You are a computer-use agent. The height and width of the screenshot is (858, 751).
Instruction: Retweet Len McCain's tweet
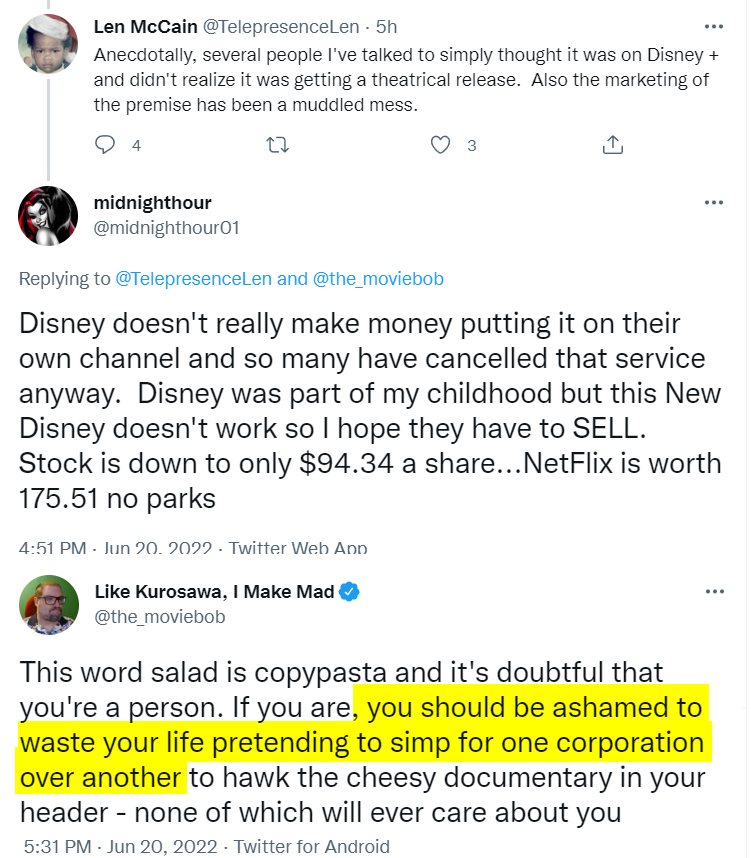pos(277,145)
